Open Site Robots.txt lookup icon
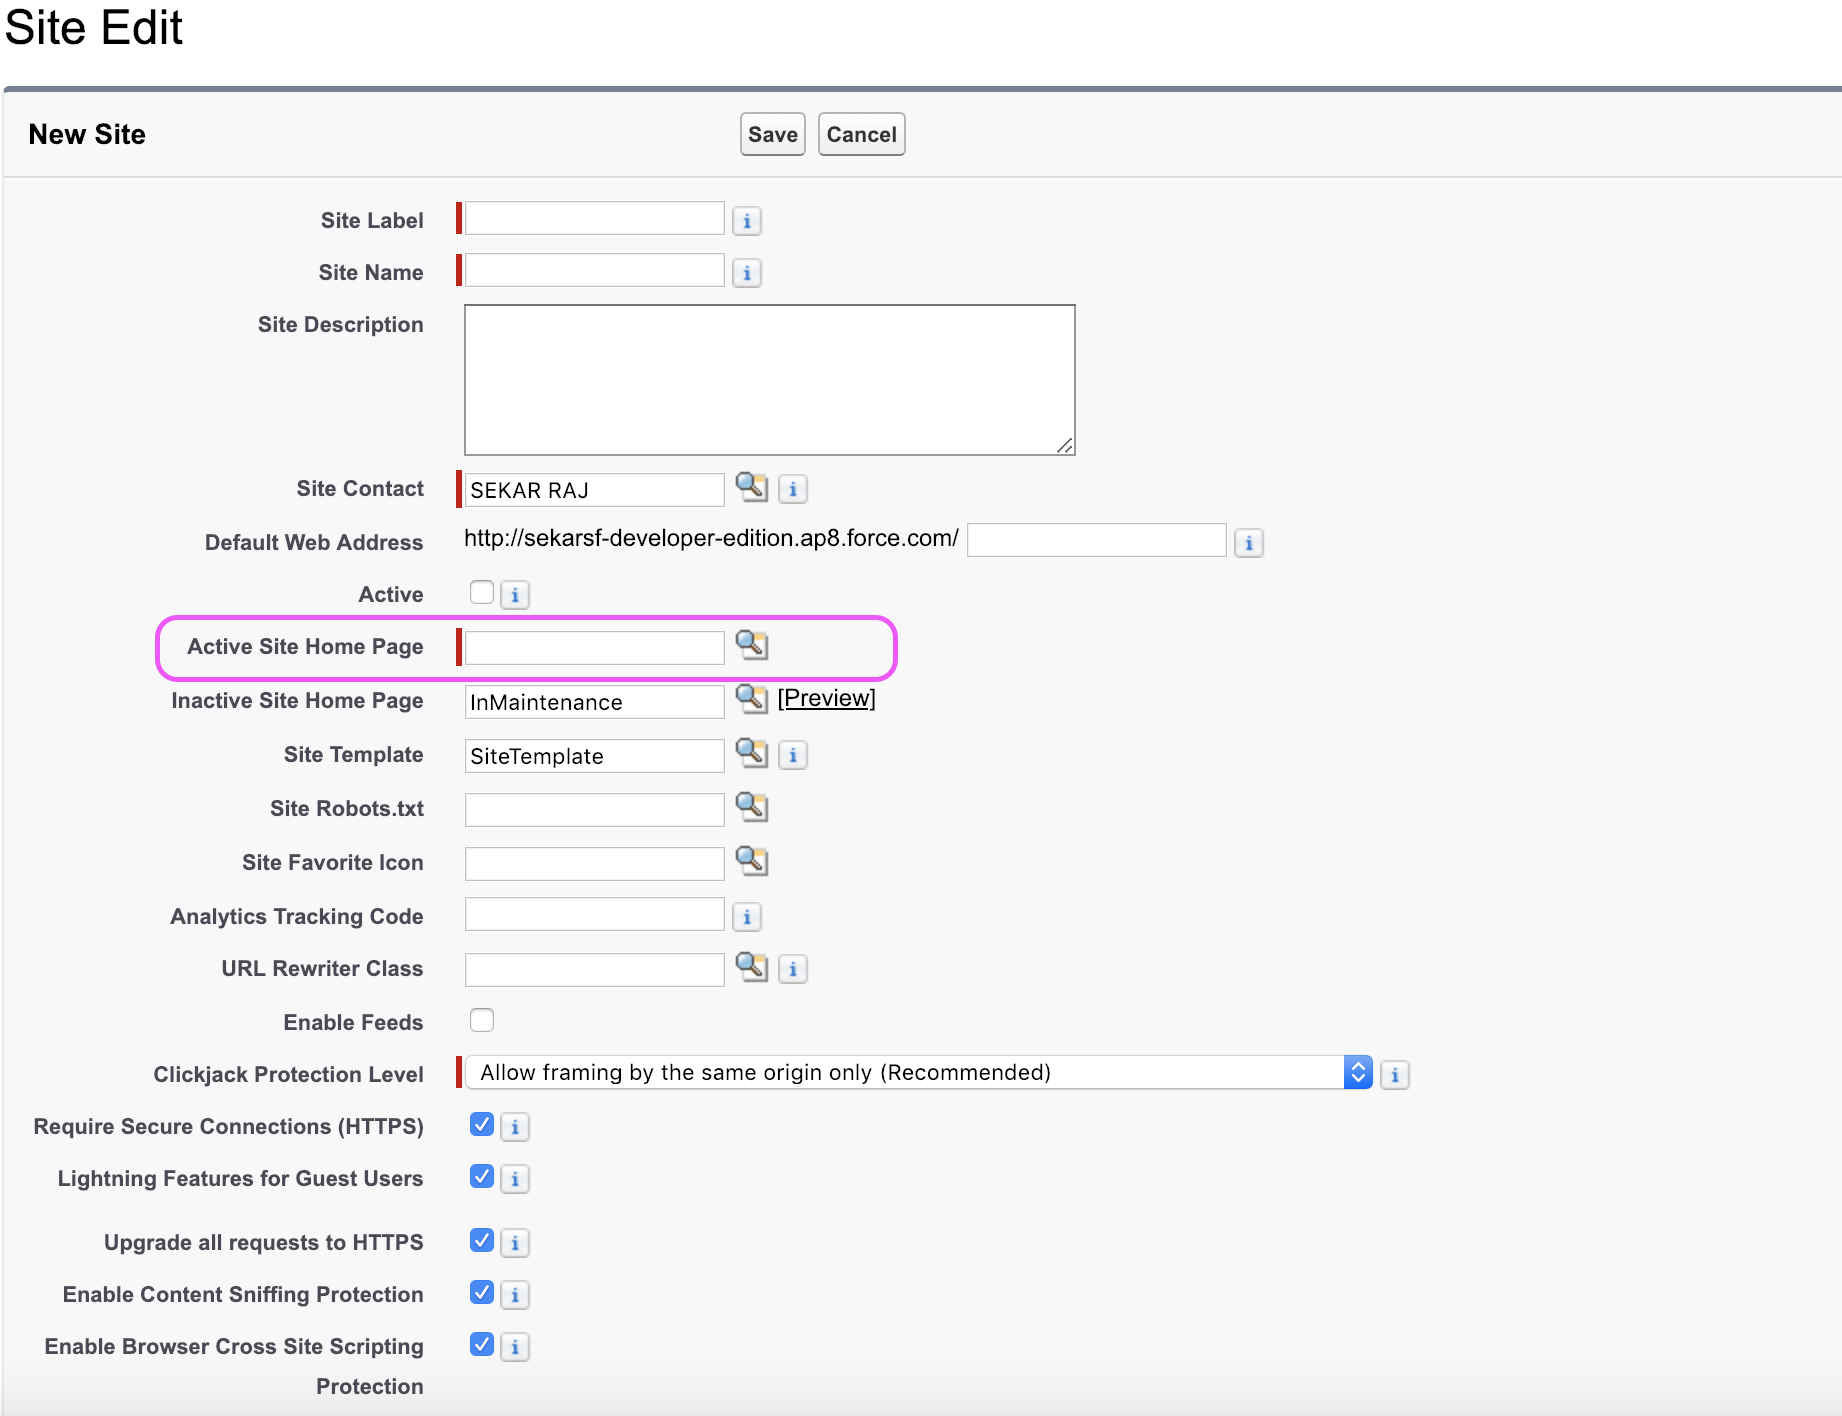The image size is (1842, 1416). (751, 806)
